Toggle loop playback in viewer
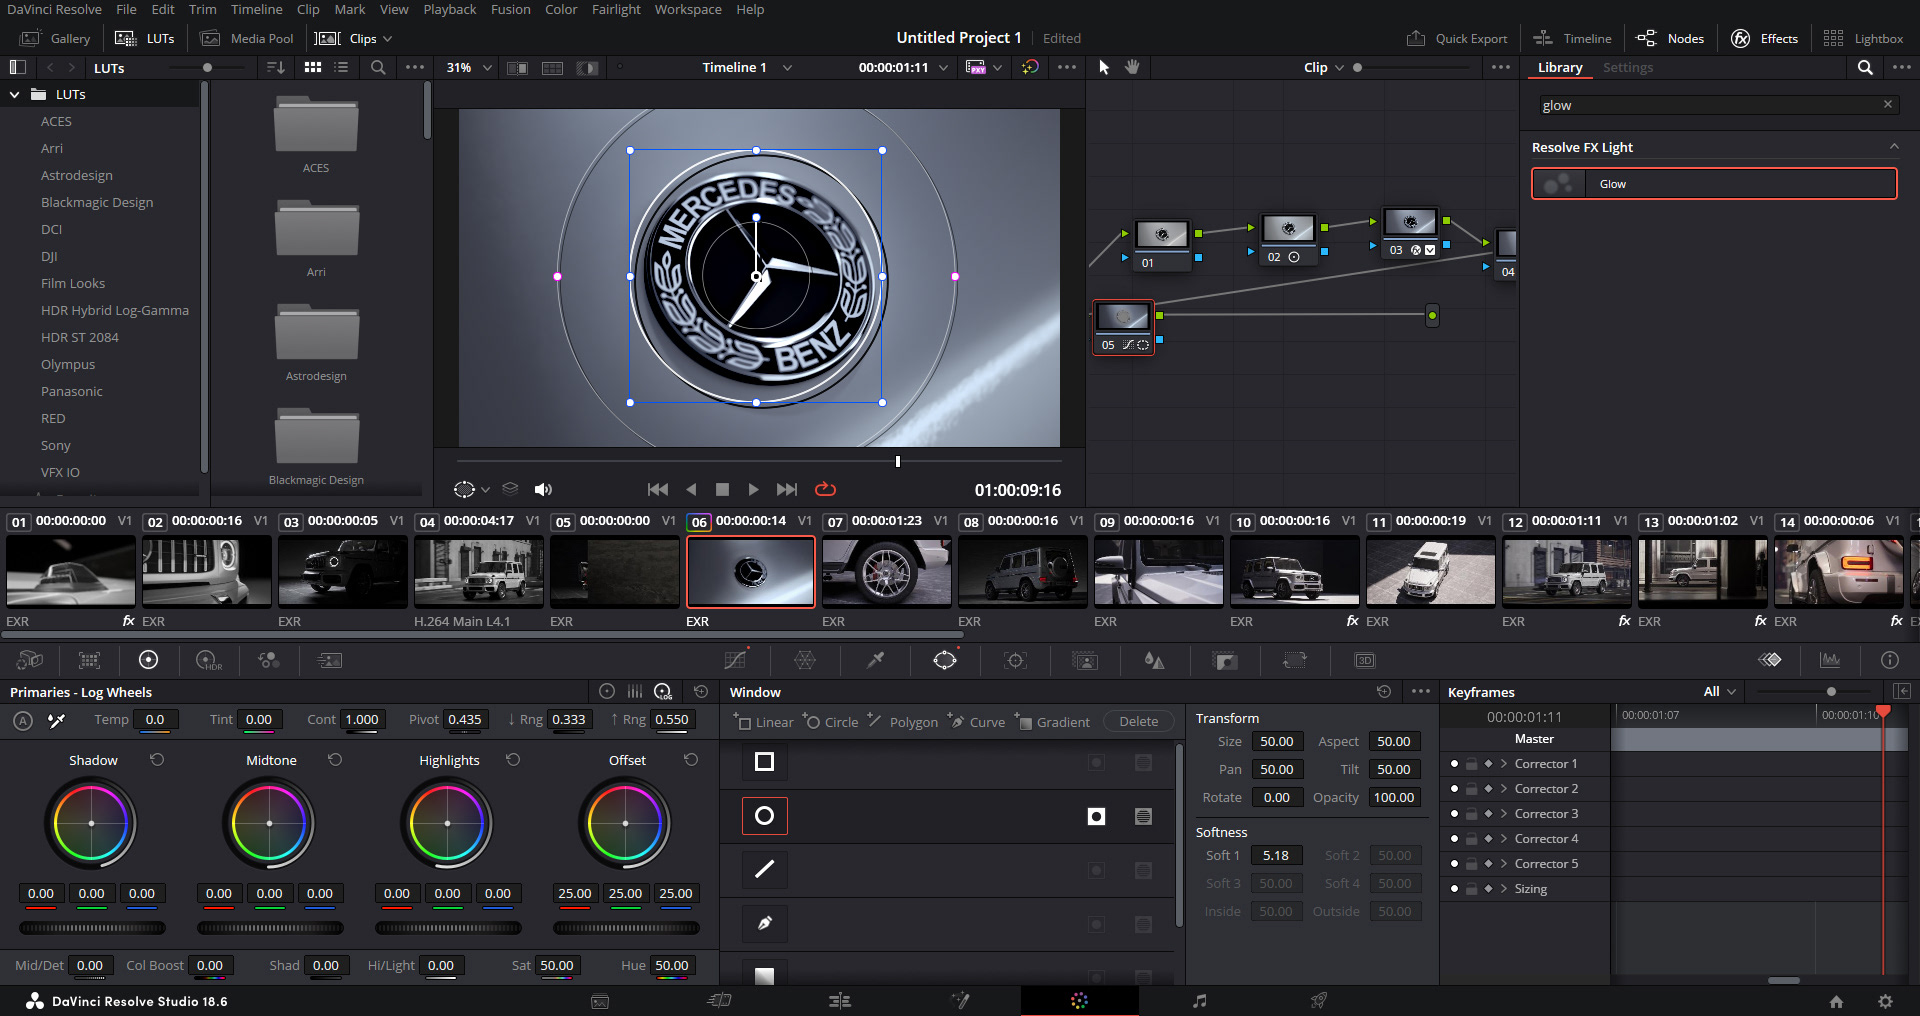This screenshot has height=1016, width=1920. click(x=825, y=489)
